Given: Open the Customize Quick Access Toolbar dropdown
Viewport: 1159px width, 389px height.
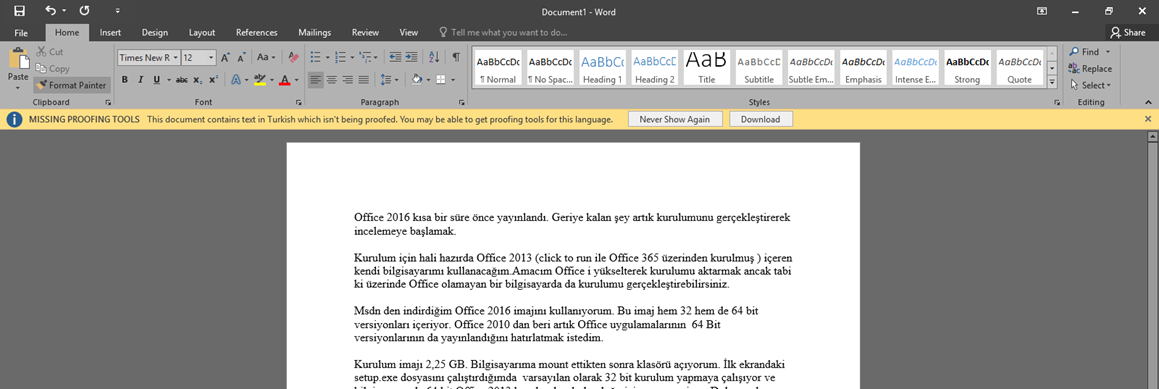Looking at the screenshot, I should pyautogui.click(x=118, y=12).
